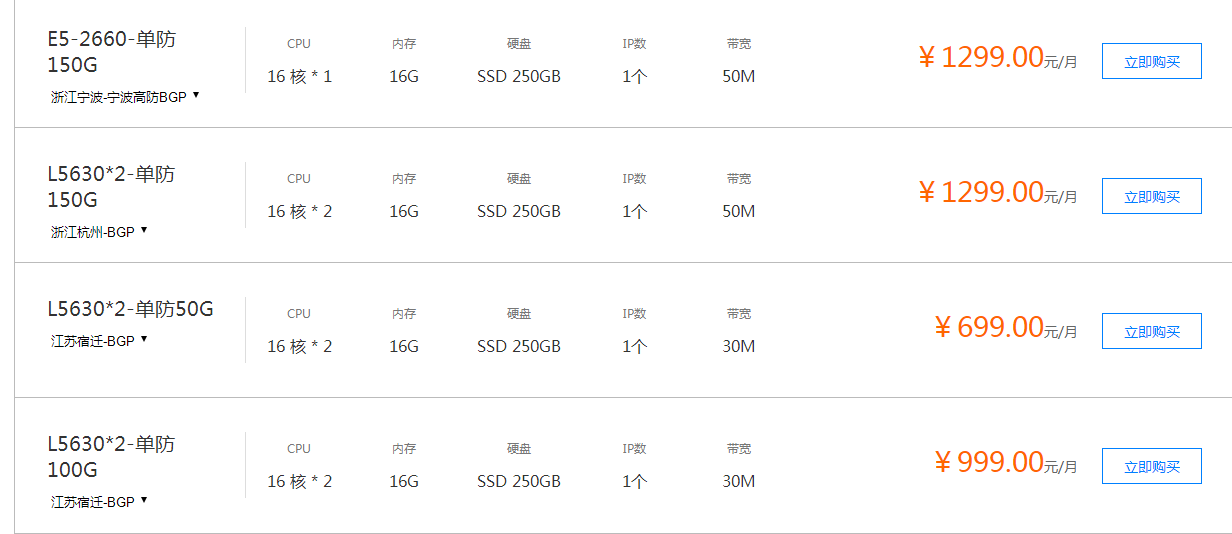Click 立即购买 in the 浙江杭州-BGP row
This screenshot has width=1232, height=534.
(1151, 196)
